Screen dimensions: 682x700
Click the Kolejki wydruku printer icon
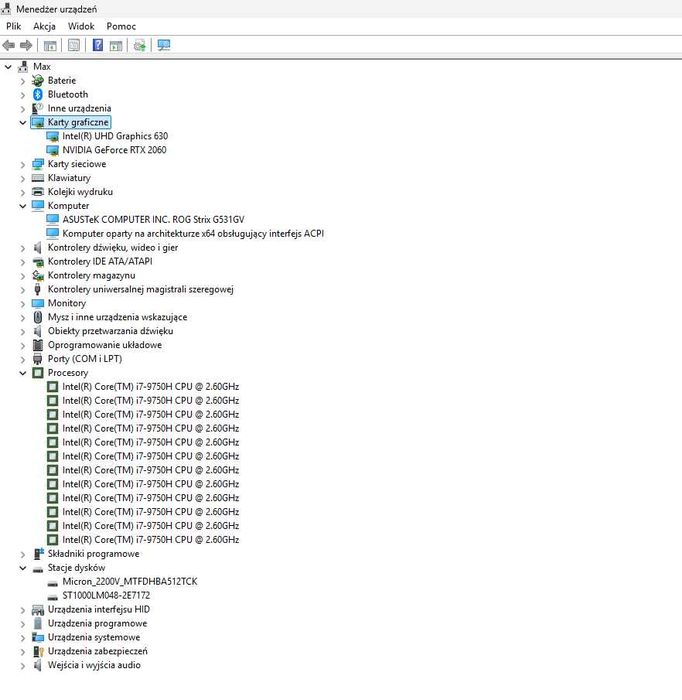pyautogui.click(x=38, y=192)
